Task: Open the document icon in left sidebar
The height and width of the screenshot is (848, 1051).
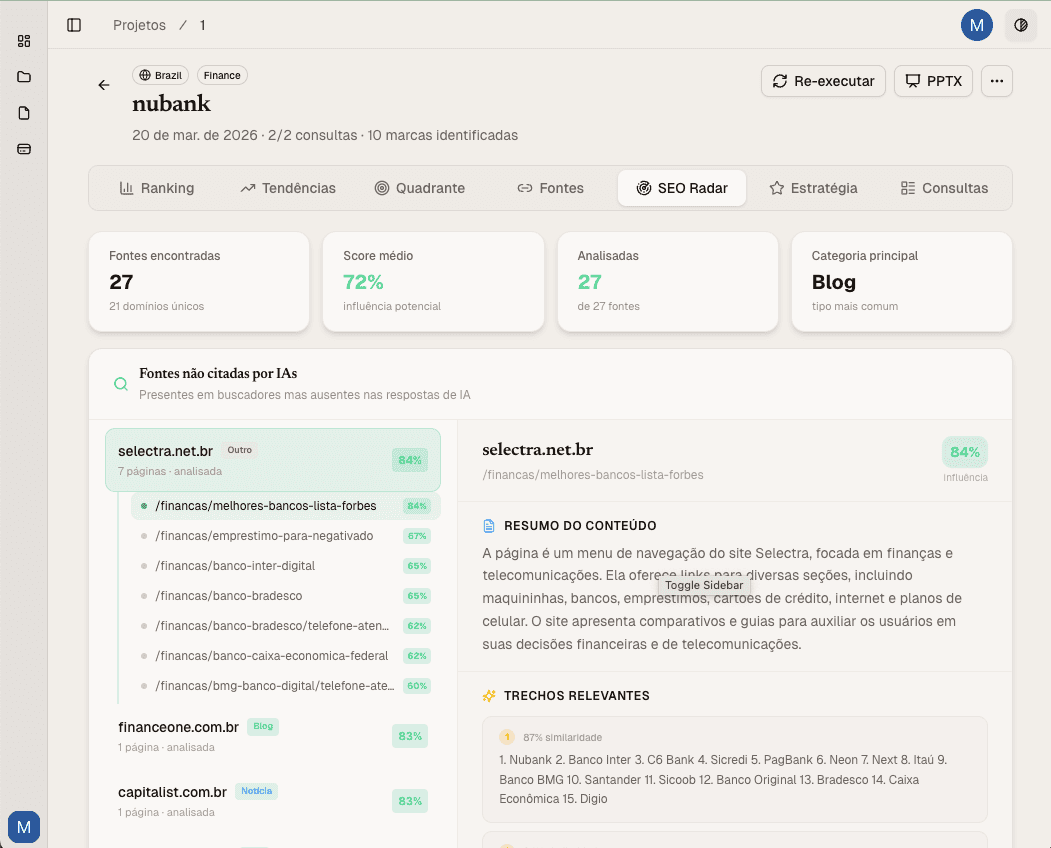Action: (x=23, y=113)
